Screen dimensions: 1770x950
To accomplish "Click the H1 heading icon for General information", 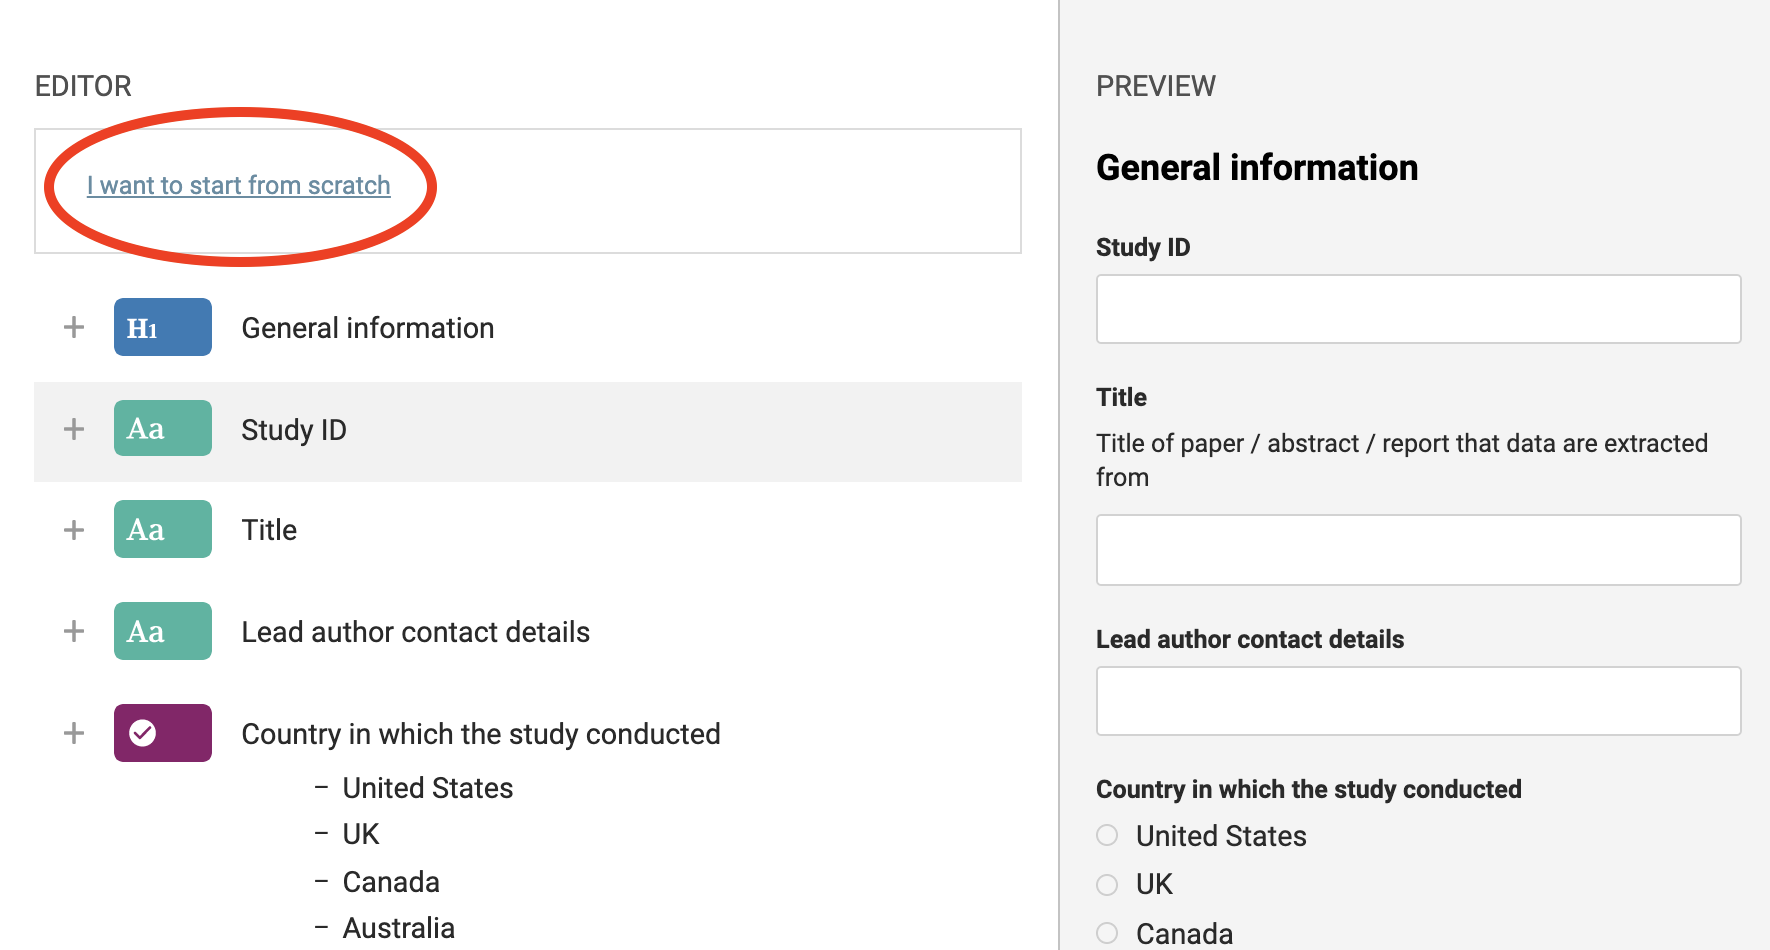I will point(162,327).
